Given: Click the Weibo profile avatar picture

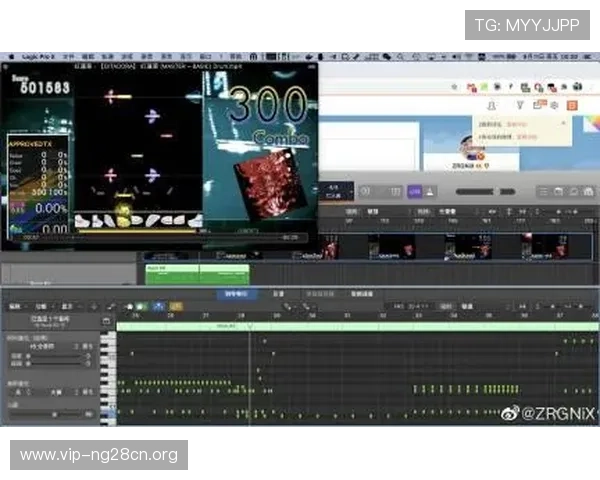Looking at the screenshot, I should (473, 148).
